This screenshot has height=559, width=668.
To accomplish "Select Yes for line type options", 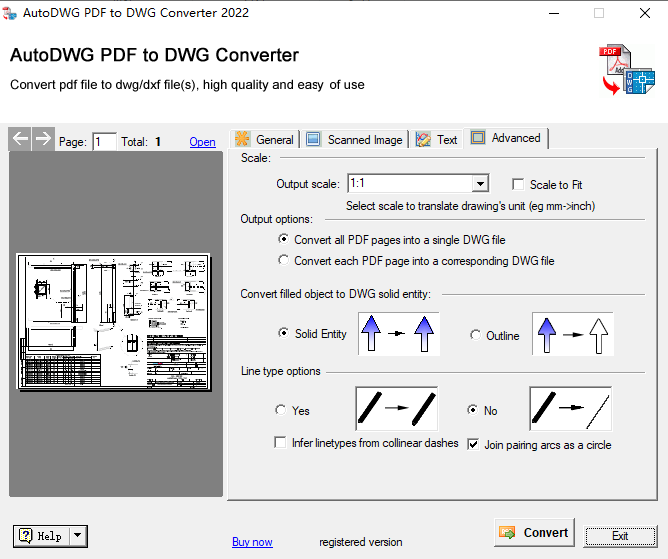I will (280, 410).
